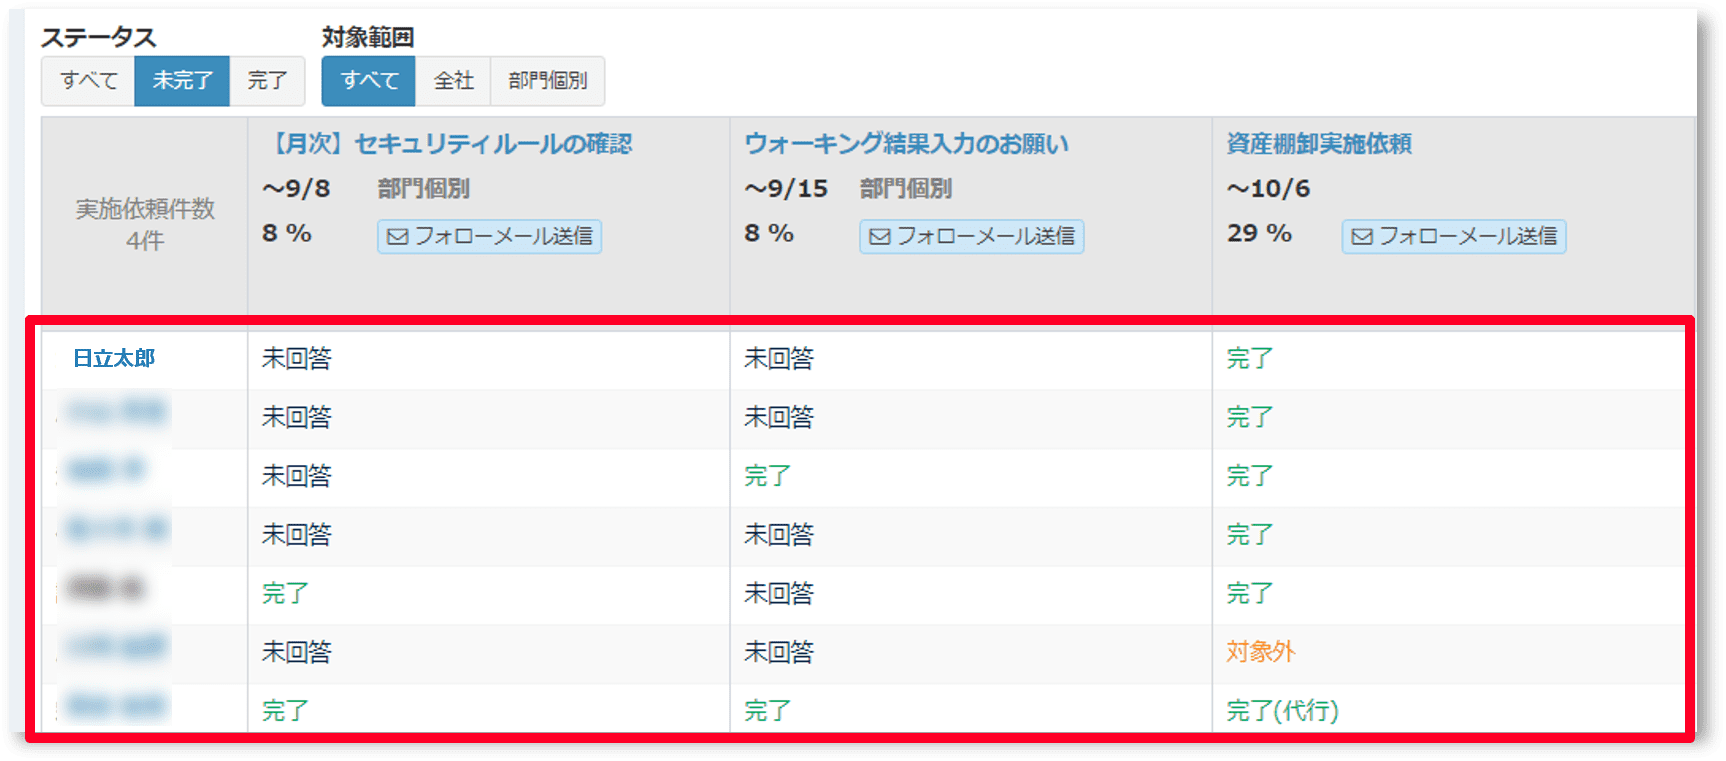Select すべて under 対象範囲 filter
Viewport: 1726px width, 761px height.
[368, 81]
